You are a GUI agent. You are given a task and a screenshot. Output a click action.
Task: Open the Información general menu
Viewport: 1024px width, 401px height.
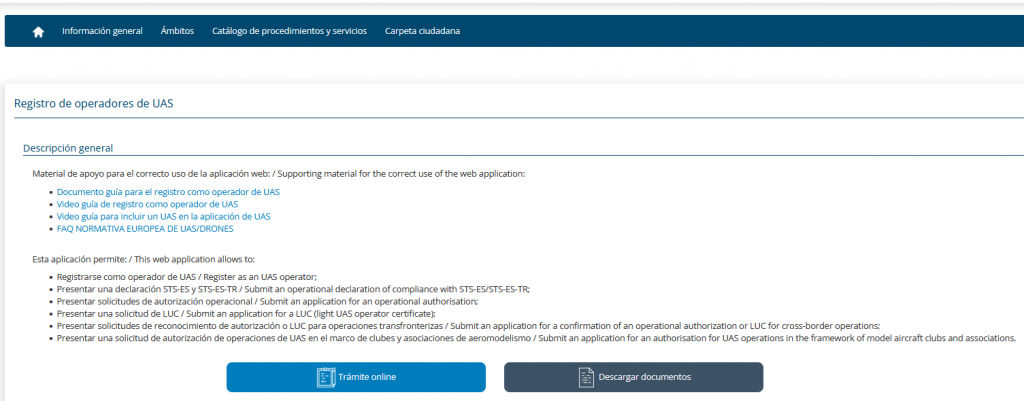tap(103, 31)
